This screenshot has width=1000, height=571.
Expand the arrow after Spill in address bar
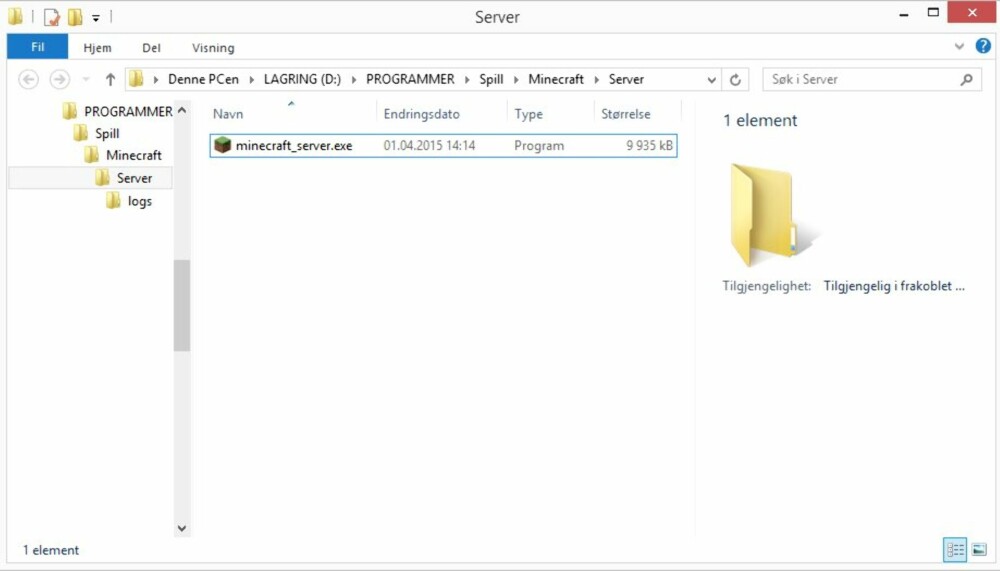[516, 80]
